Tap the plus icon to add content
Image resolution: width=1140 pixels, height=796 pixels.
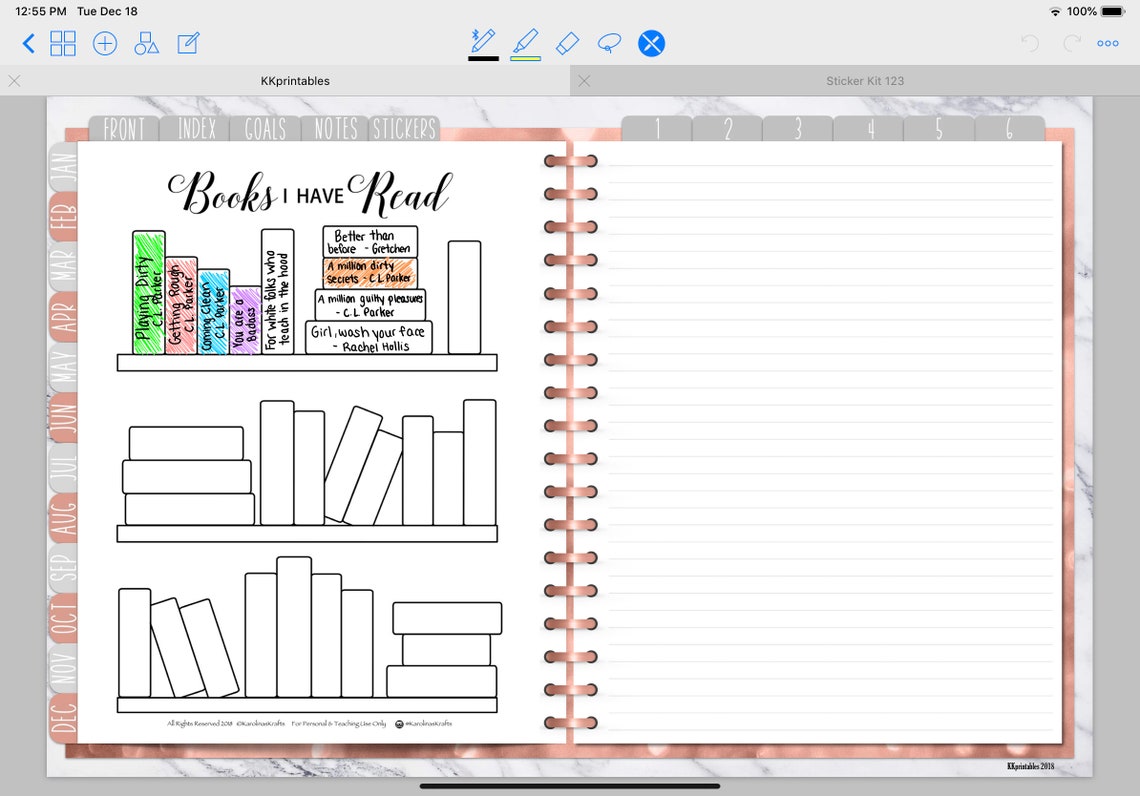coord(105,43)
